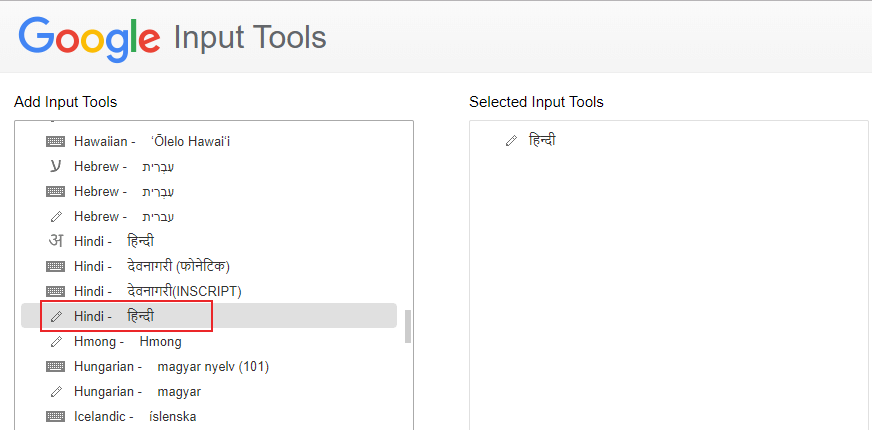Click the keyboard icon in the Hebrew row
This screenshot has height=430, width=872.
tap(56, 191)
